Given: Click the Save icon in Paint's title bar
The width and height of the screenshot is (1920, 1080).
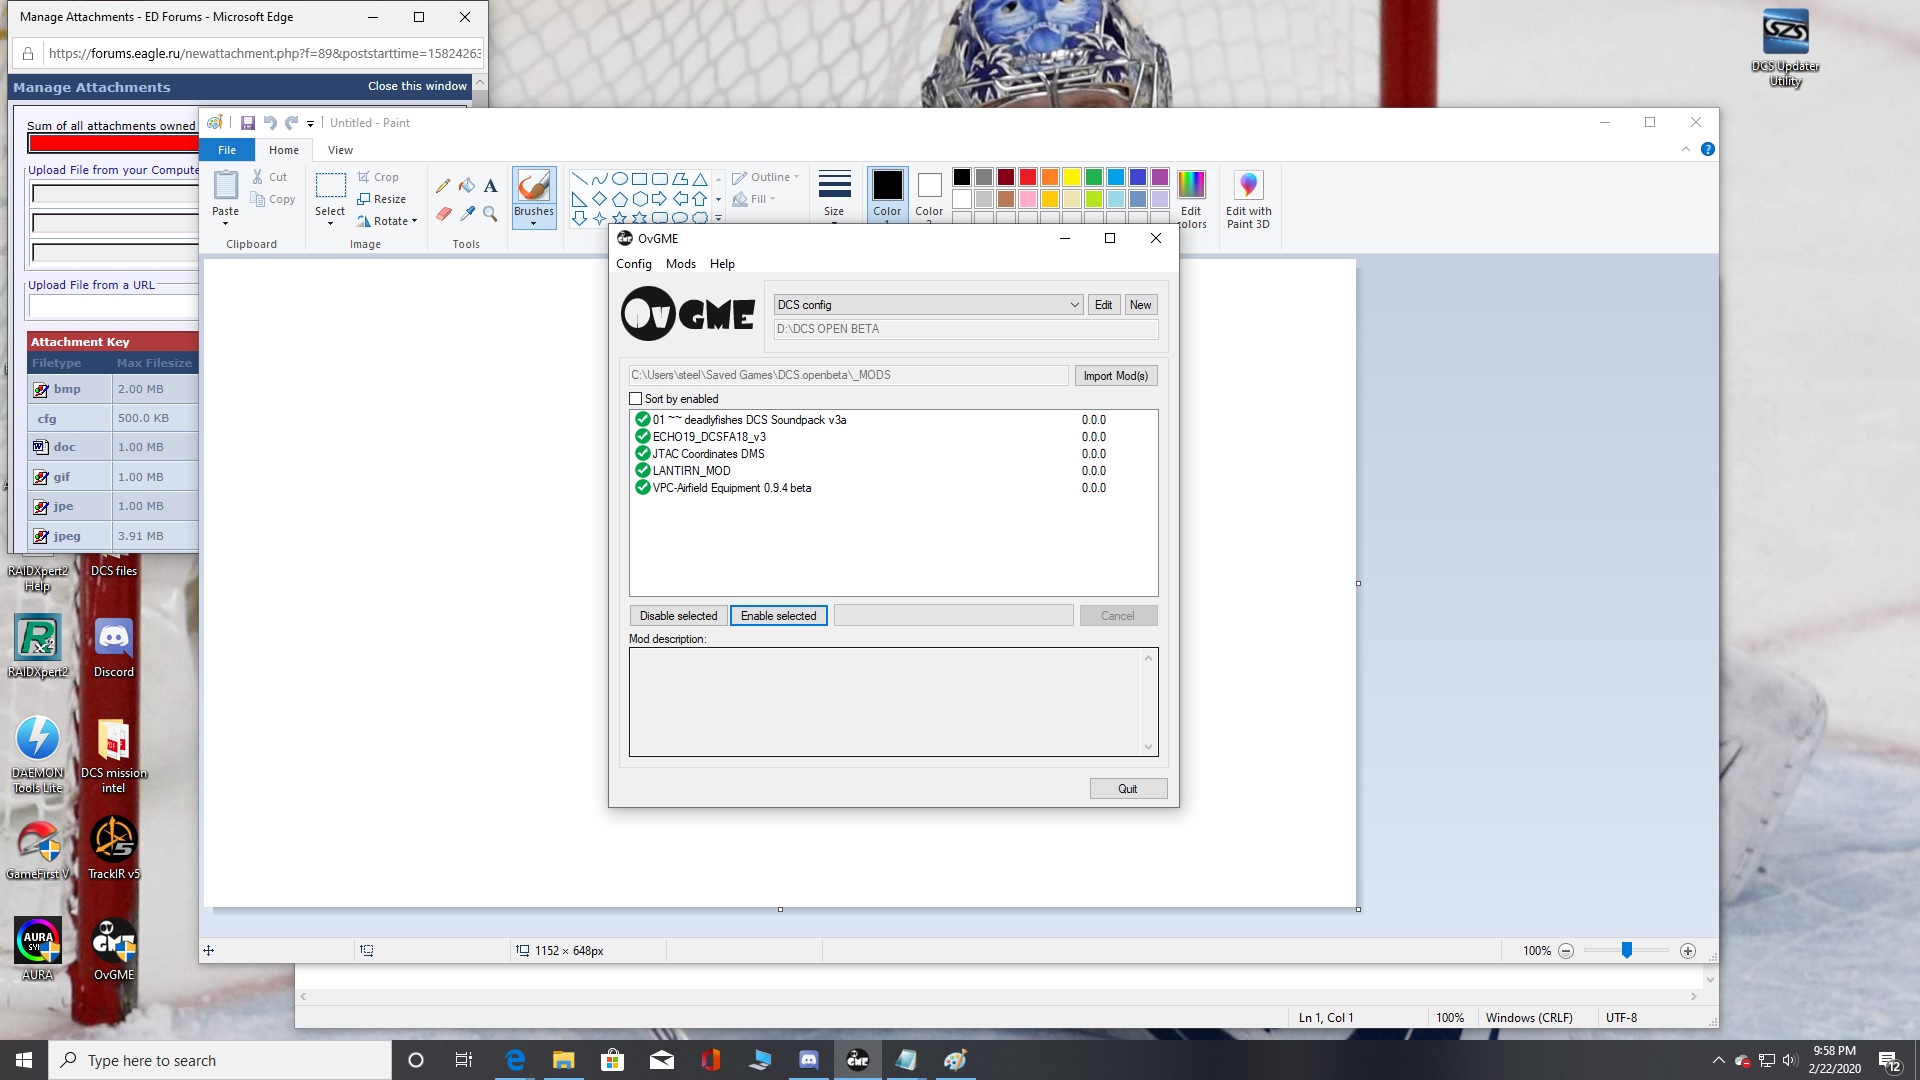Looking at the screenshot, I should click(x=247, y=123).
